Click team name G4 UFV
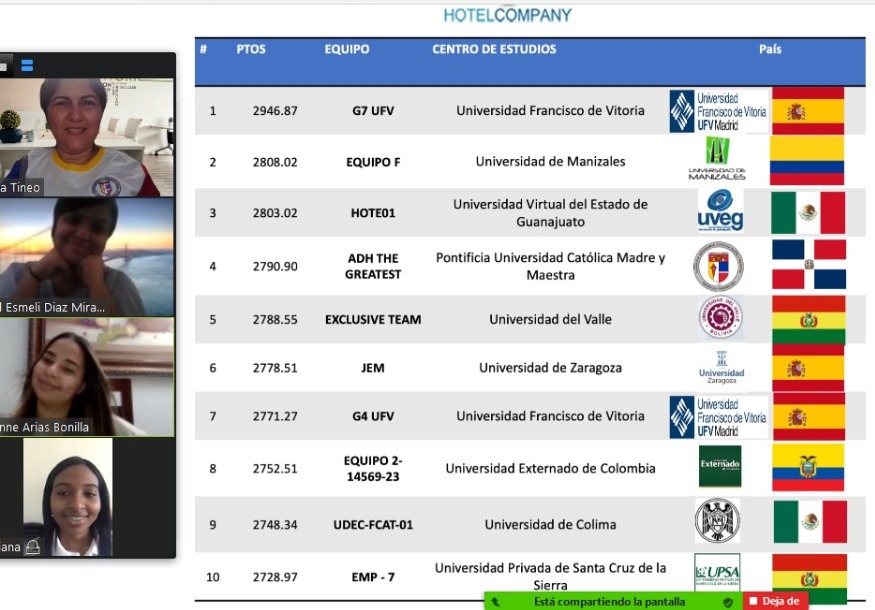This screenshot has width=875, height=610. (373, 416)
